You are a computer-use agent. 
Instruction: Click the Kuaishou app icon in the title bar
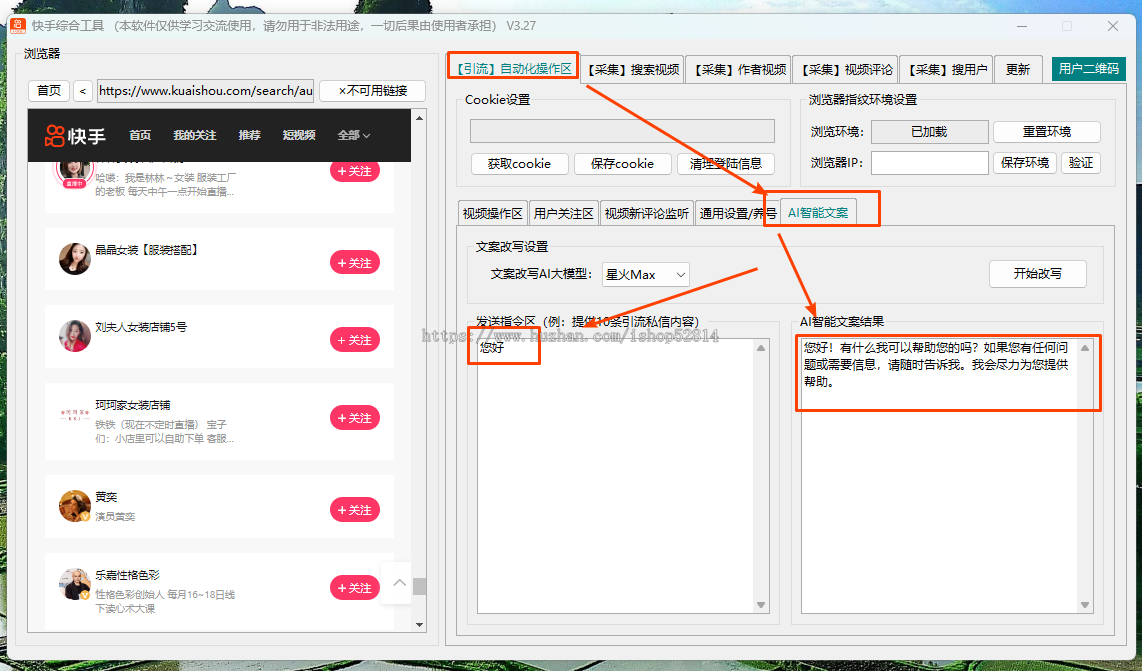17,26
